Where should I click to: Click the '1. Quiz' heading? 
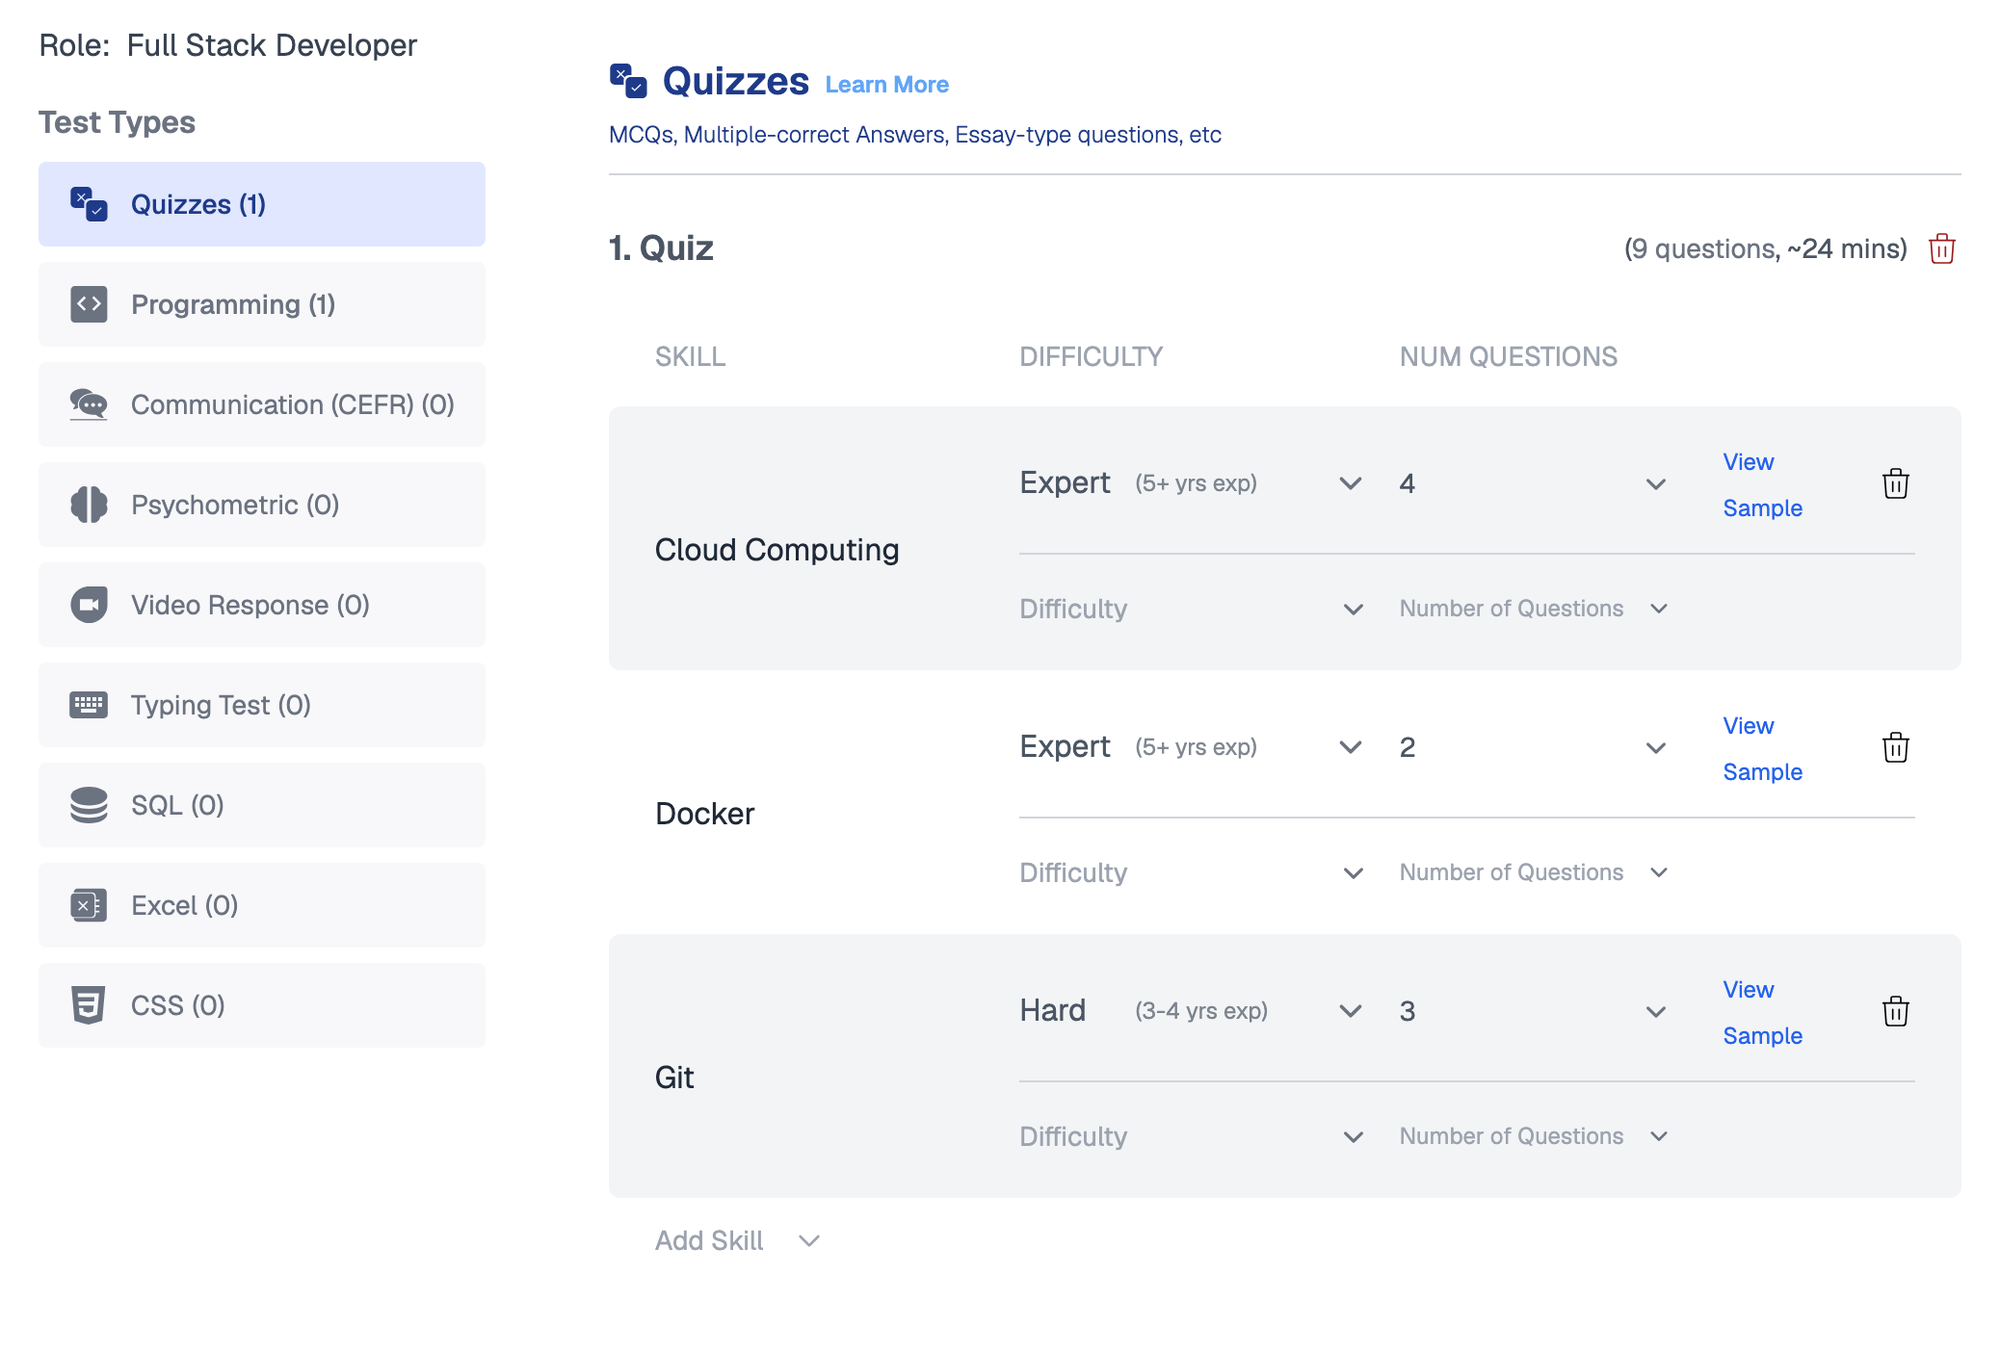[661, 248]
